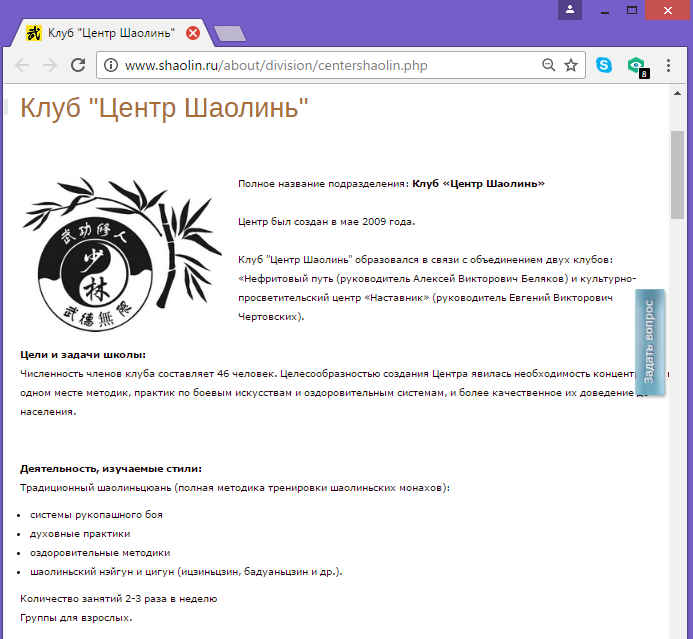Click the Задать вопрос side button
The image size is (693, 639).
pyautogui.click(x=650, y=342)
